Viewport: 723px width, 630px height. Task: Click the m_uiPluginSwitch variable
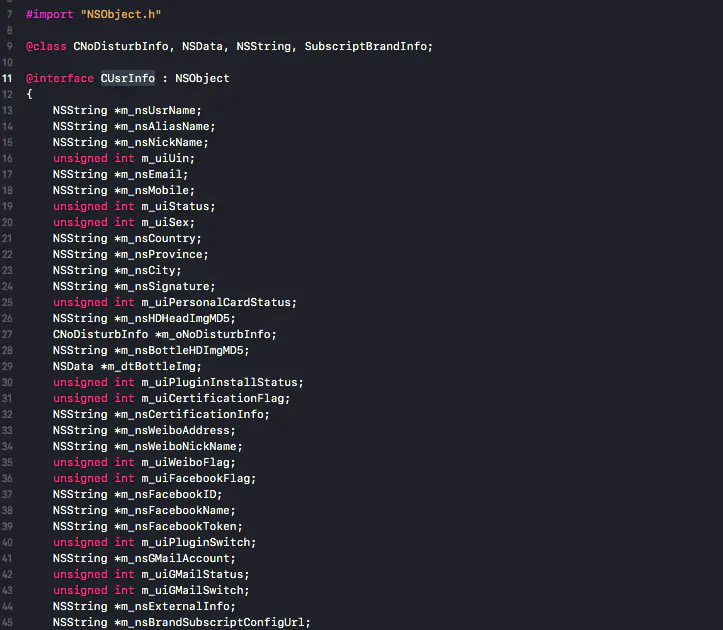tap(196, 542)
